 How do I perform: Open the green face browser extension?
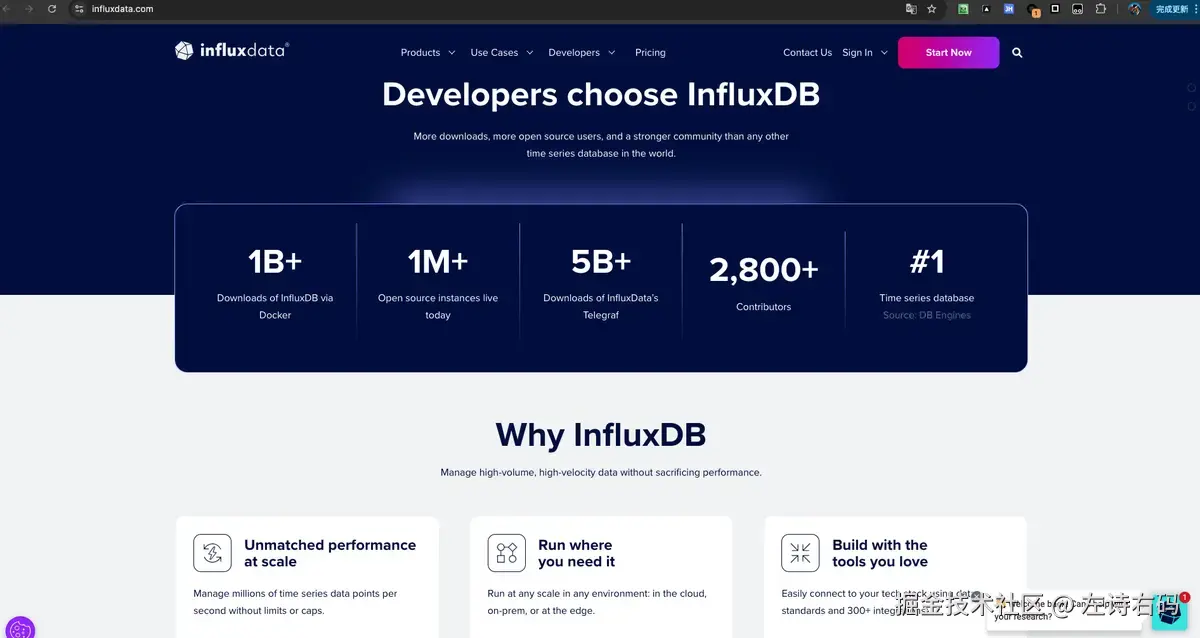(x=963, y=9)
